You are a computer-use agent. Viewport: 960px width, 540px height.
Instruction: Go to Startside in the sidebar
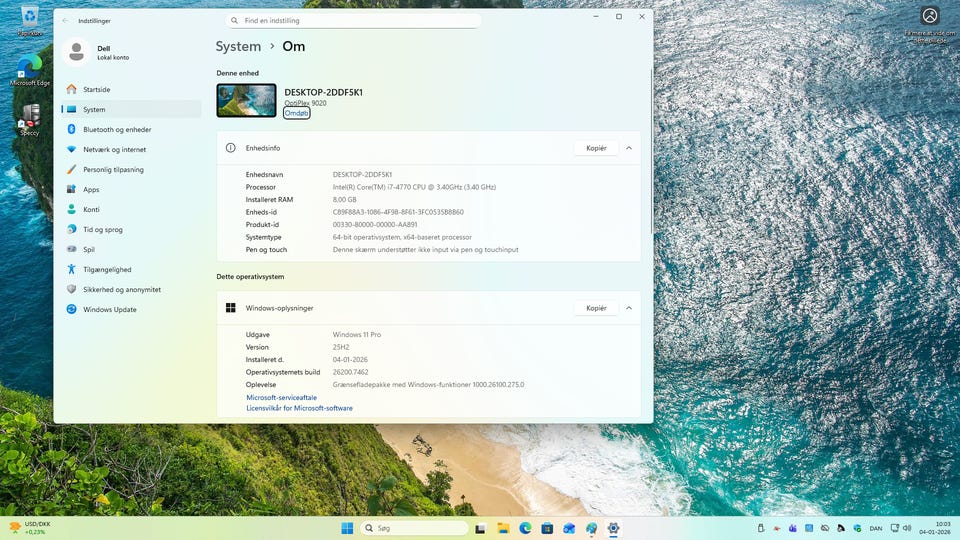pyautogui.click(x=96, y=90)
